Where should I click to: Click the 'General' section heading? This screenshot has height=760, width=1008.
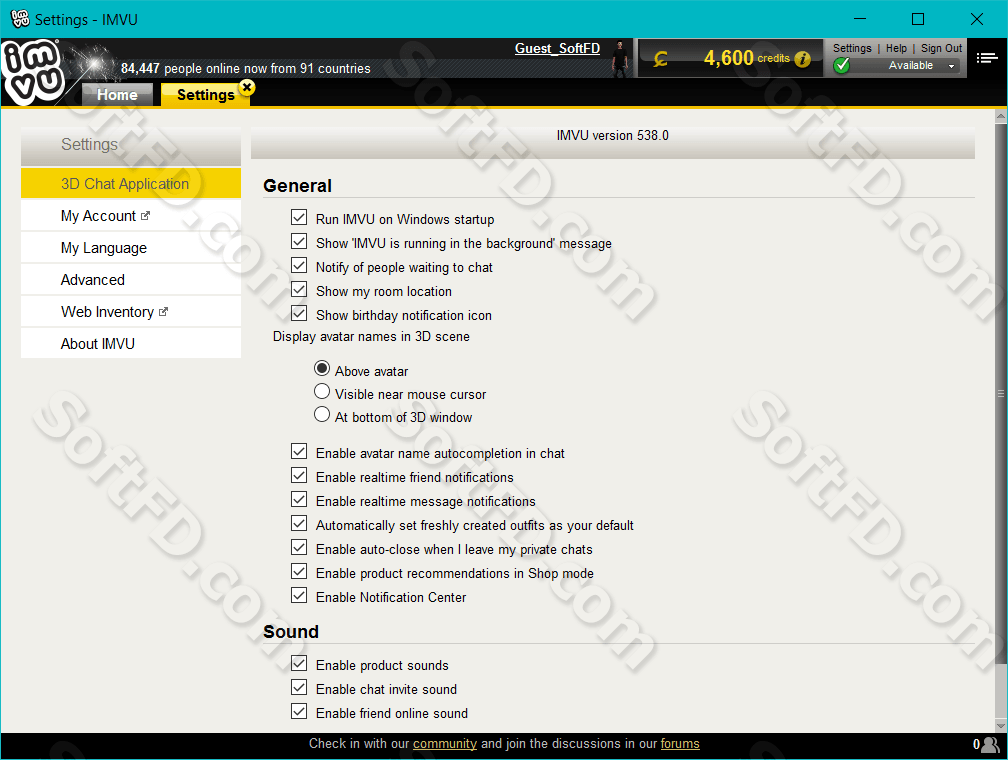coord(298,186)
